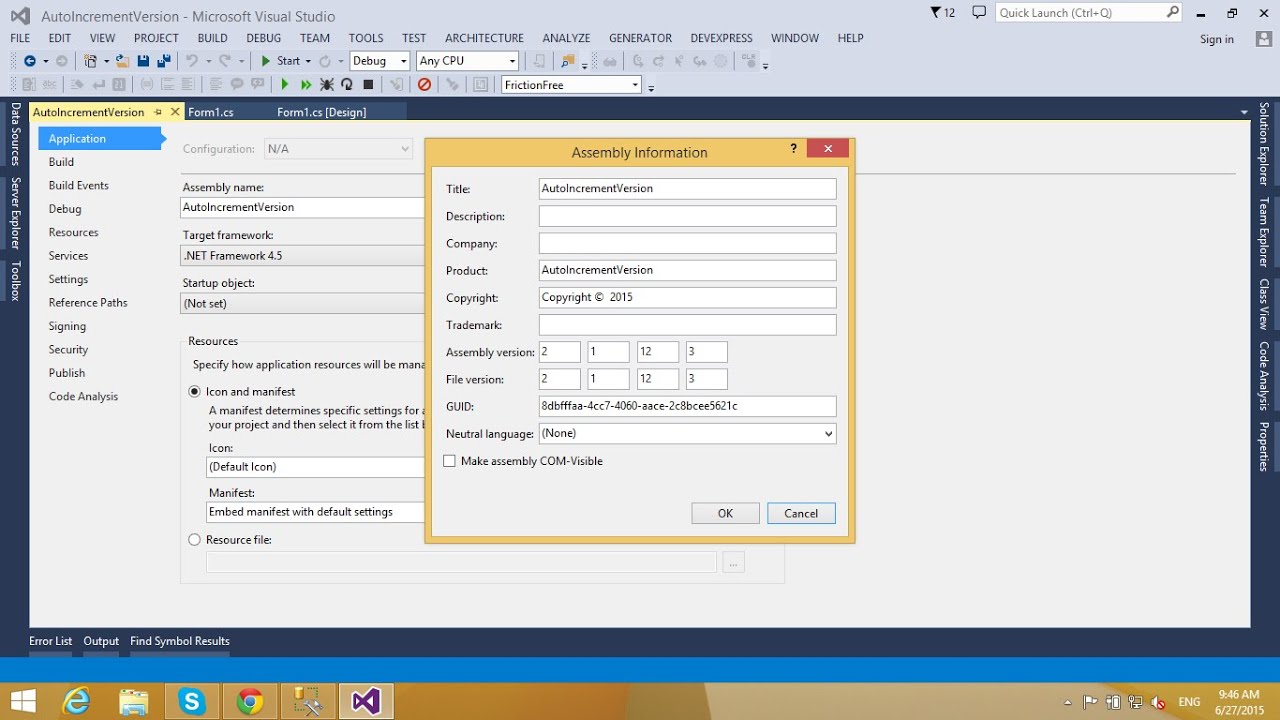Click the circular refresh arrow icon

pos(347,85)
